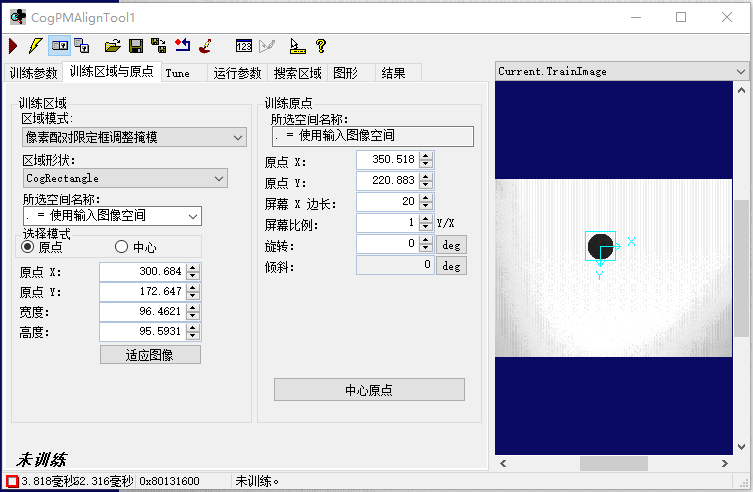Toggle the local image display icon
Viewport: 753px width, 492px height.
click(x=60, y=46)
